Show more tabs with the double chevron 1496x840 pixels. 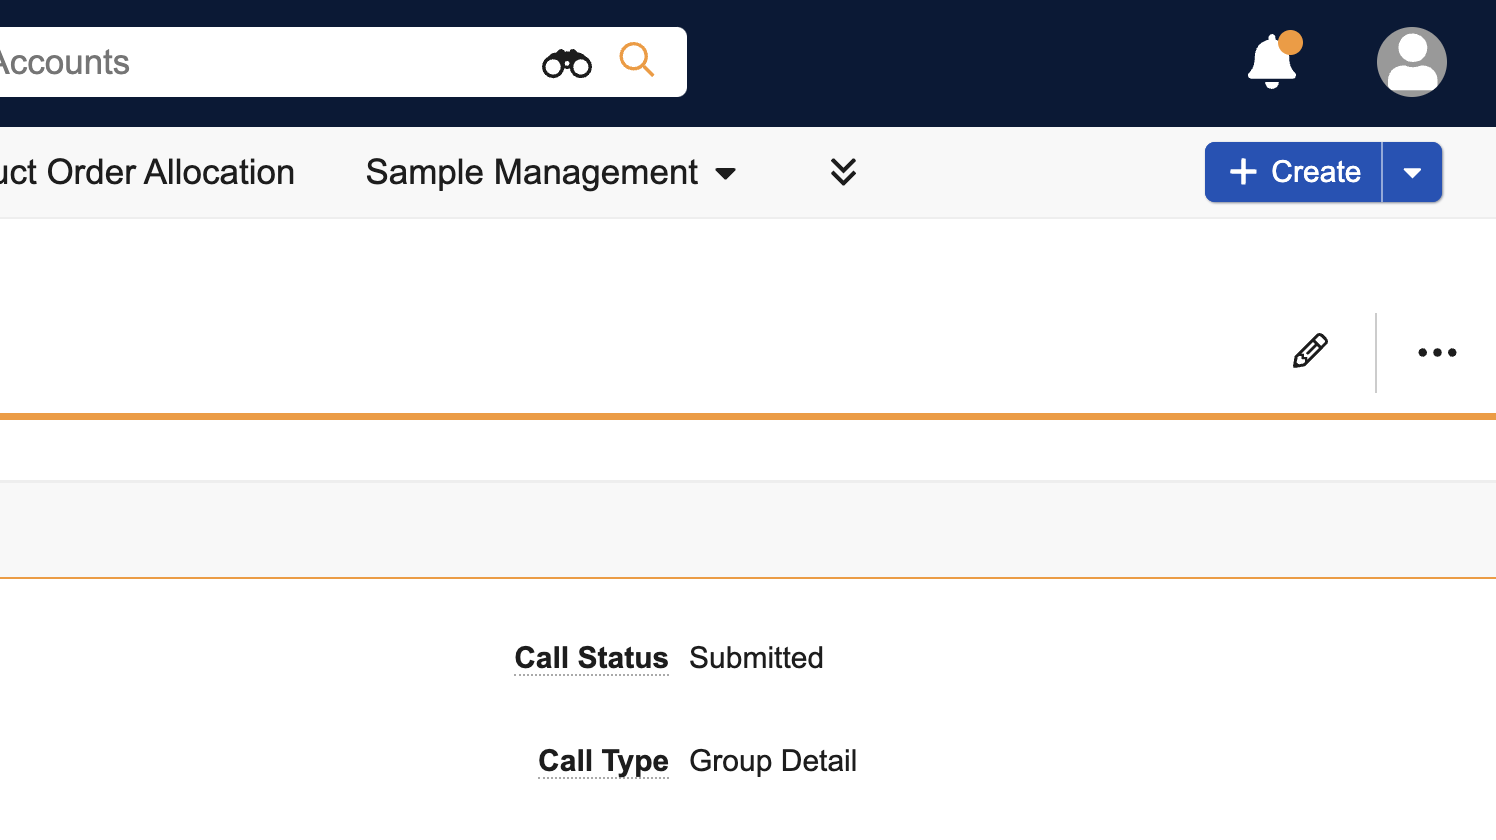click(843, 172)
